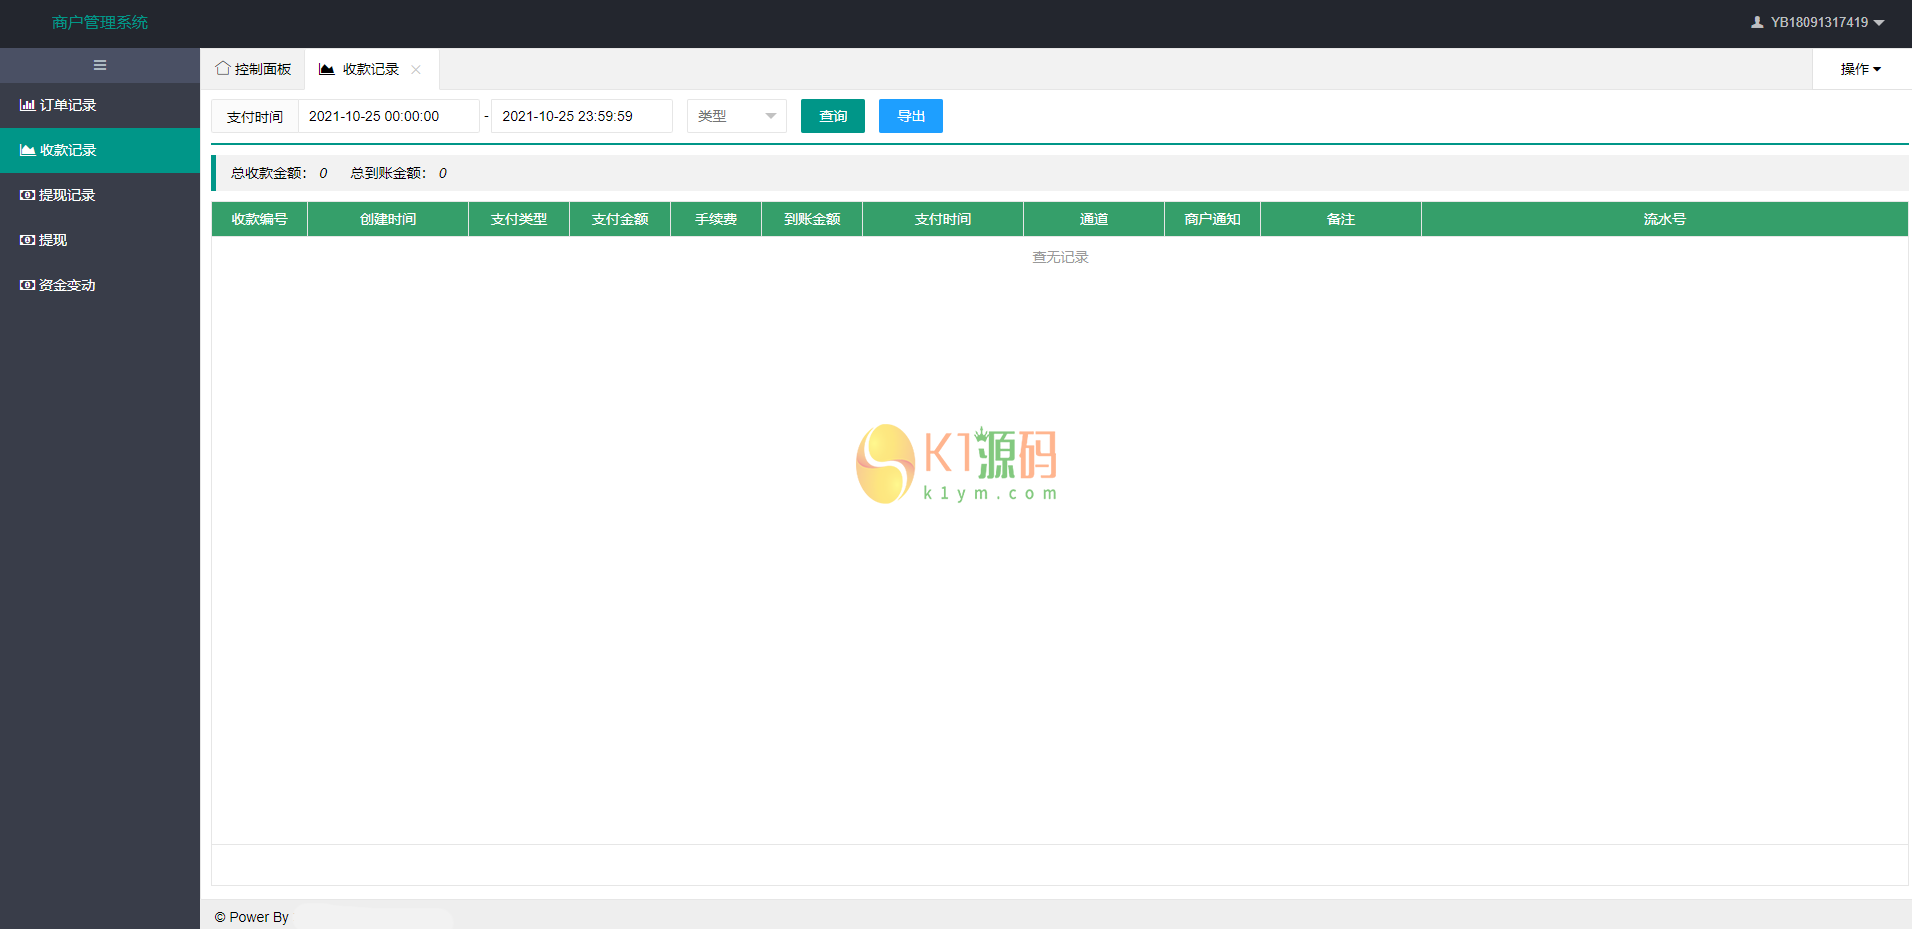Click the 商户管理系统 title link
The image size is (1912, 929).
coord(100,22)
